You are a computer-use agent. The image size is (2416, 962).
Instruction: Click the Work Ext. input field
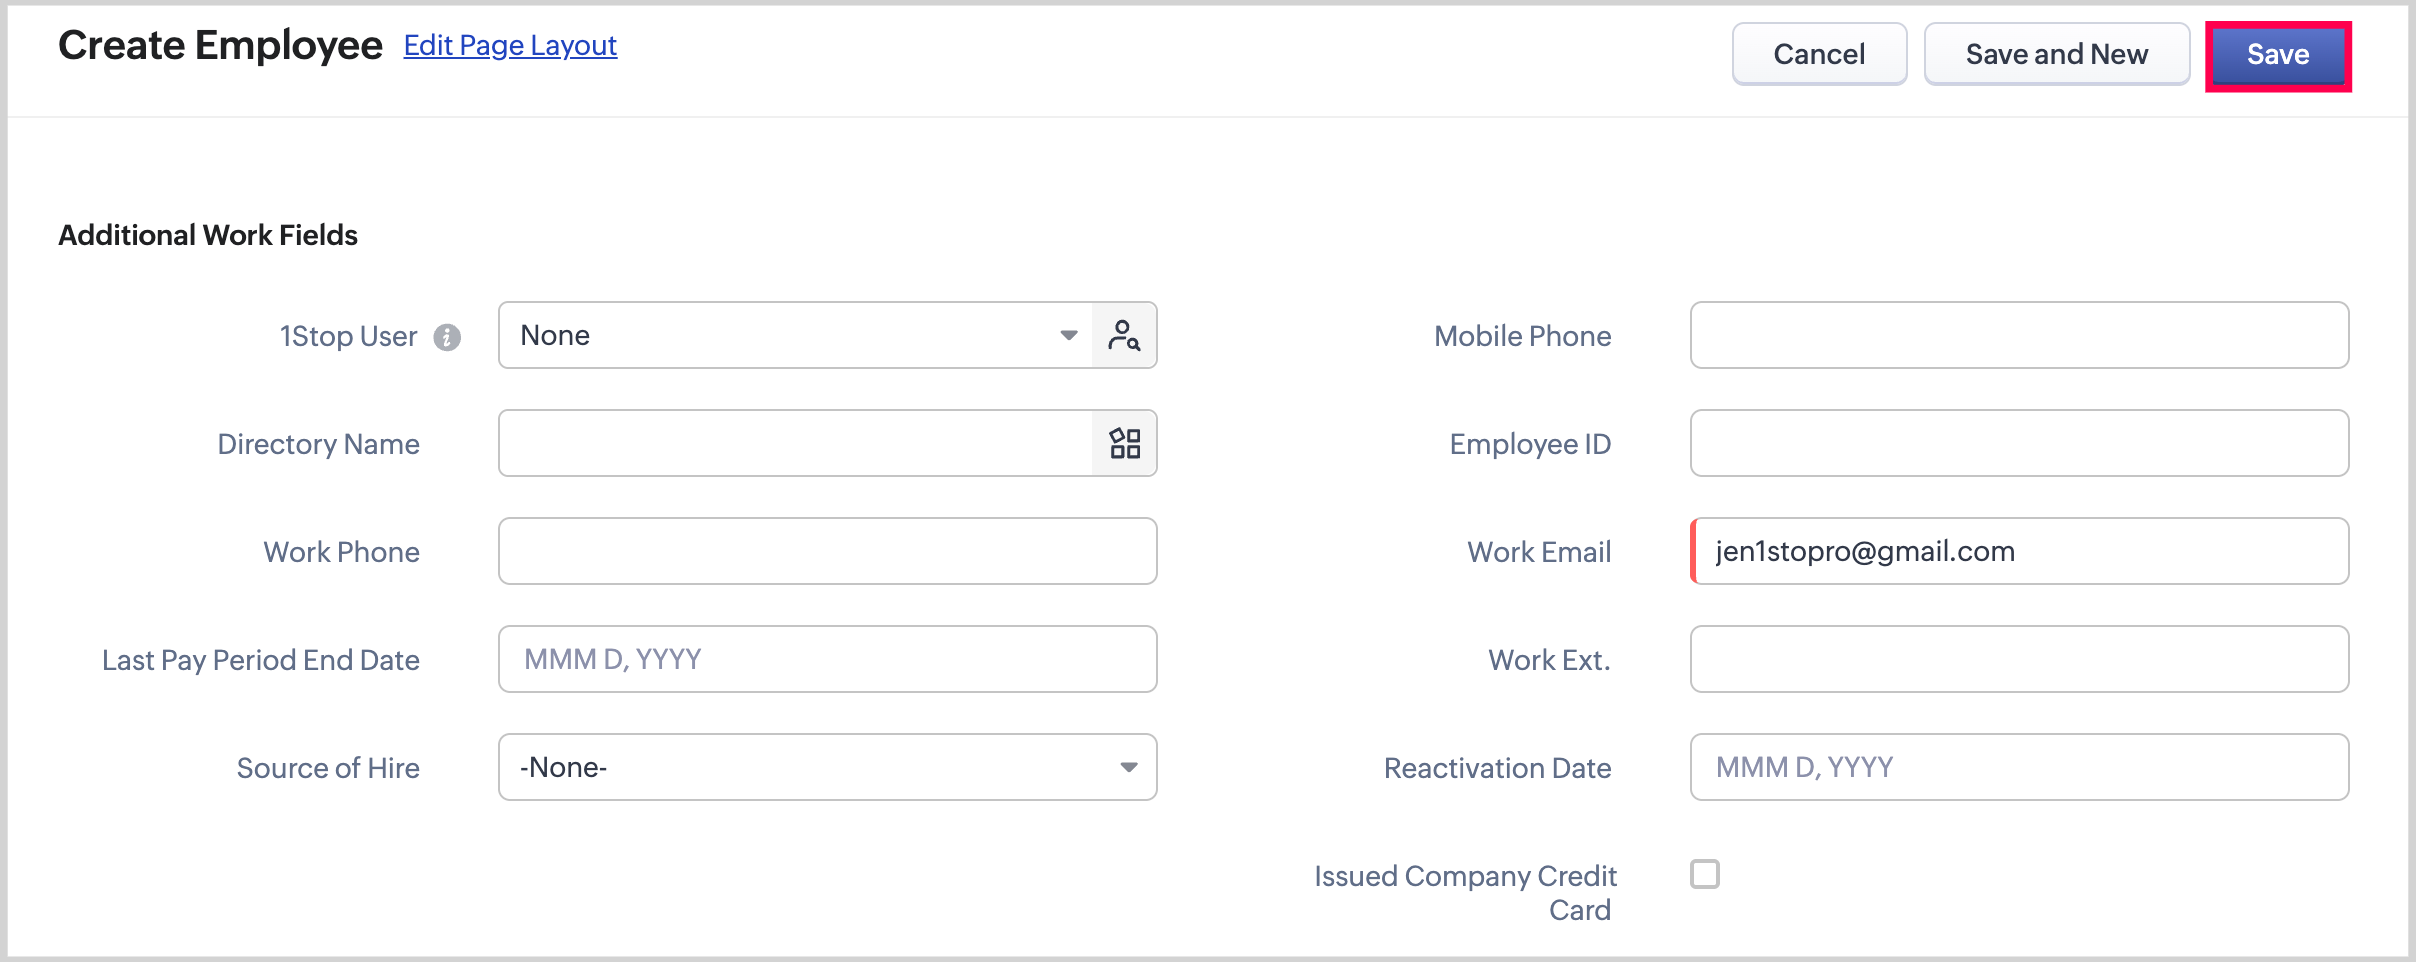pos(2019,660)
